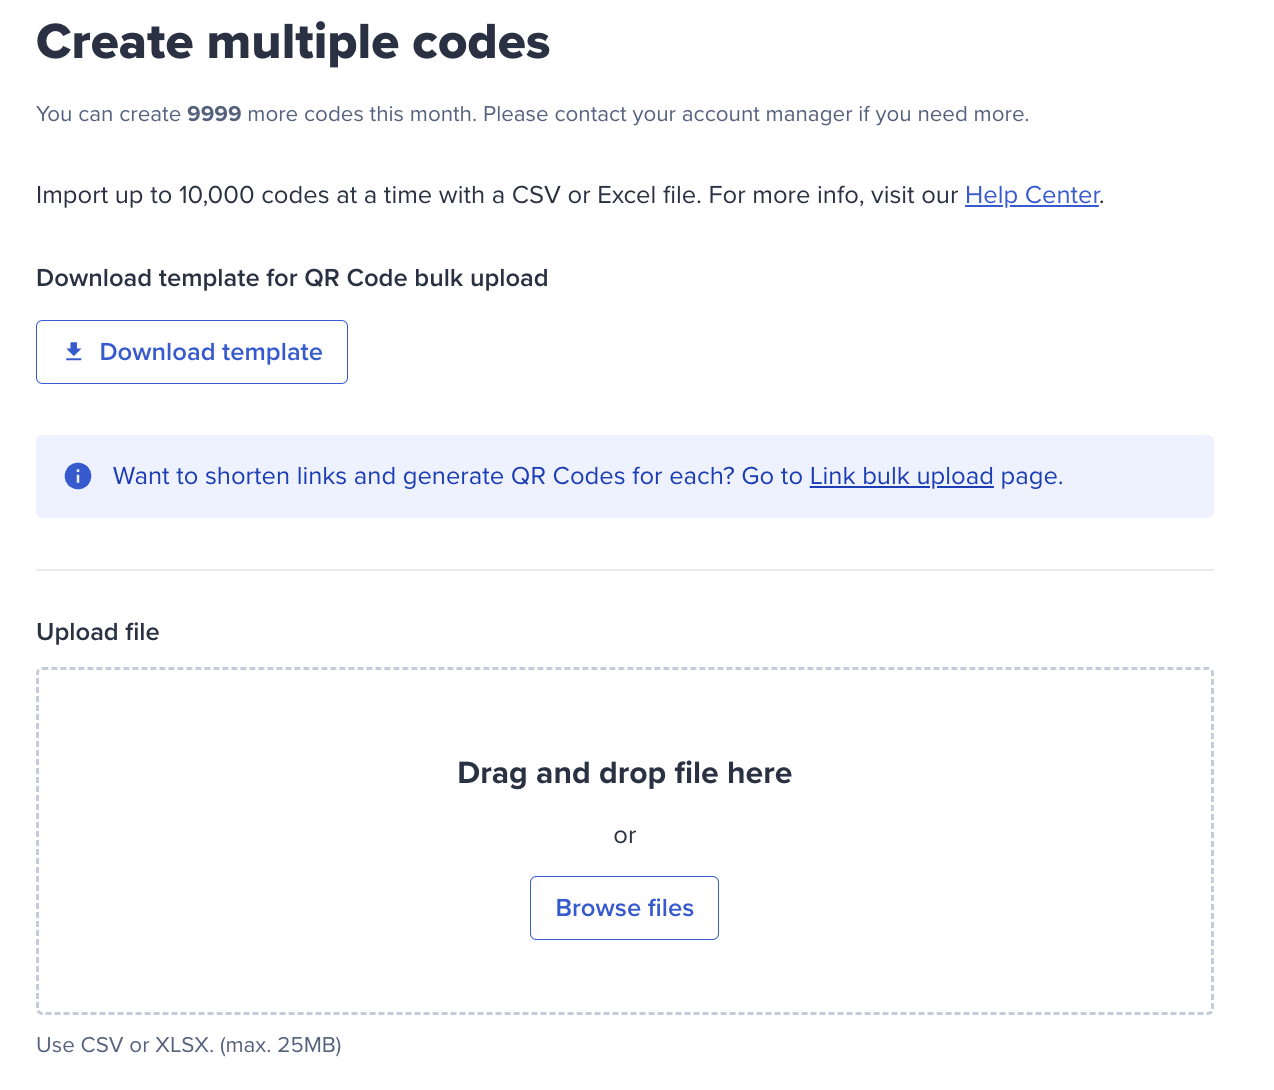The image size is (1274, 1090).
Task: Click the Import up to 10,000 codes sentence
Action: coord(570,195)
